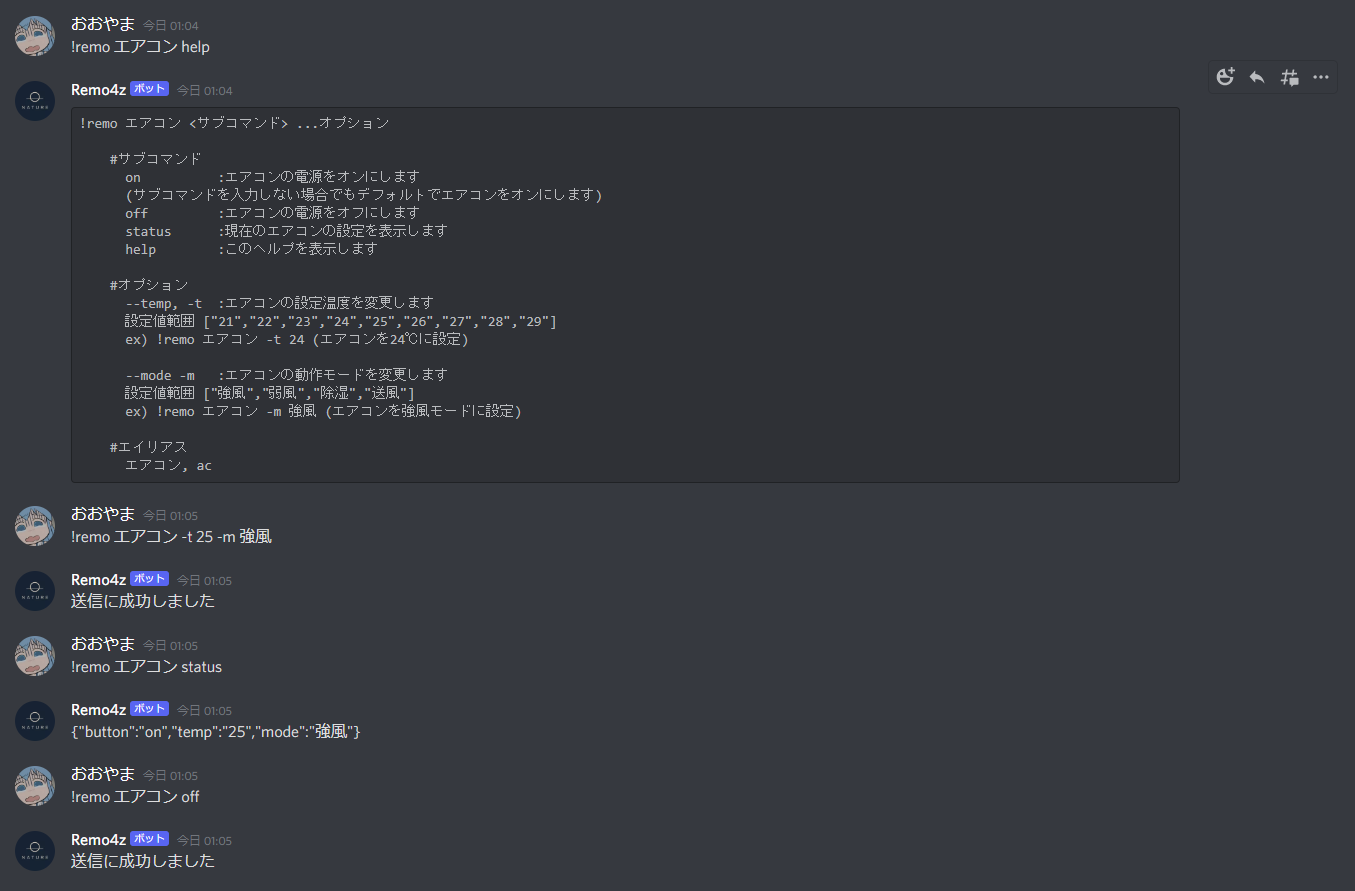This screenshot has height=891, width=1355.
Task: Click the status JSON response message
Action: pos(215,732)
